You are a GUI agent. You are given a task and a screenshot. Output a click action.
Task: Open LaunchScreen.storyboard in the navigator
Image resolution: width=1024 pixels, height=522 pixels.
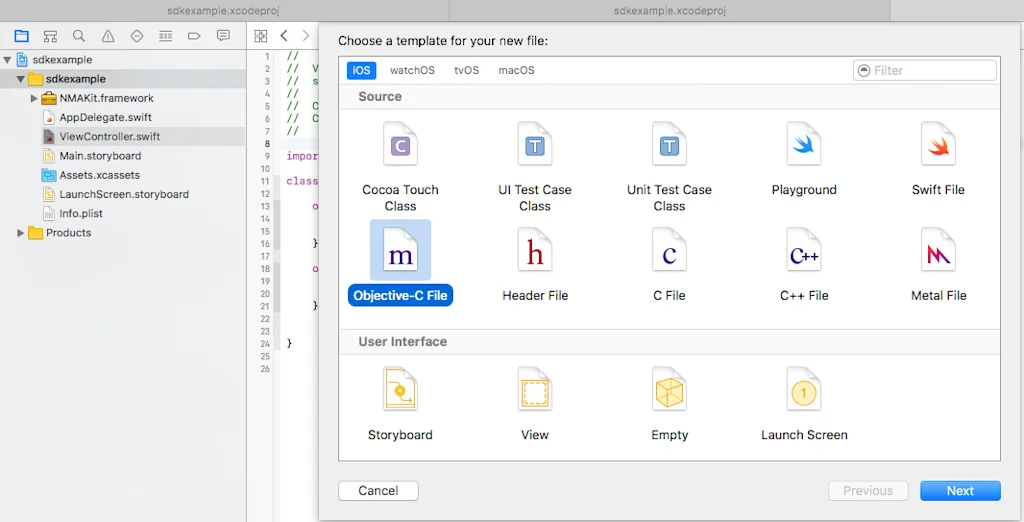tap(124, 194)
